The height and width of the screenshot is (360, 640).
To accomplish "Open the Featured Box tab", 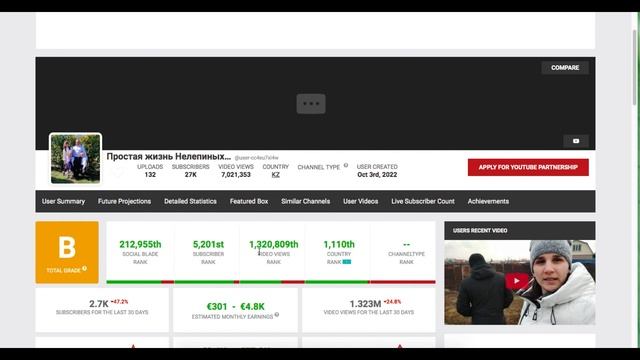I will [249, 201].
